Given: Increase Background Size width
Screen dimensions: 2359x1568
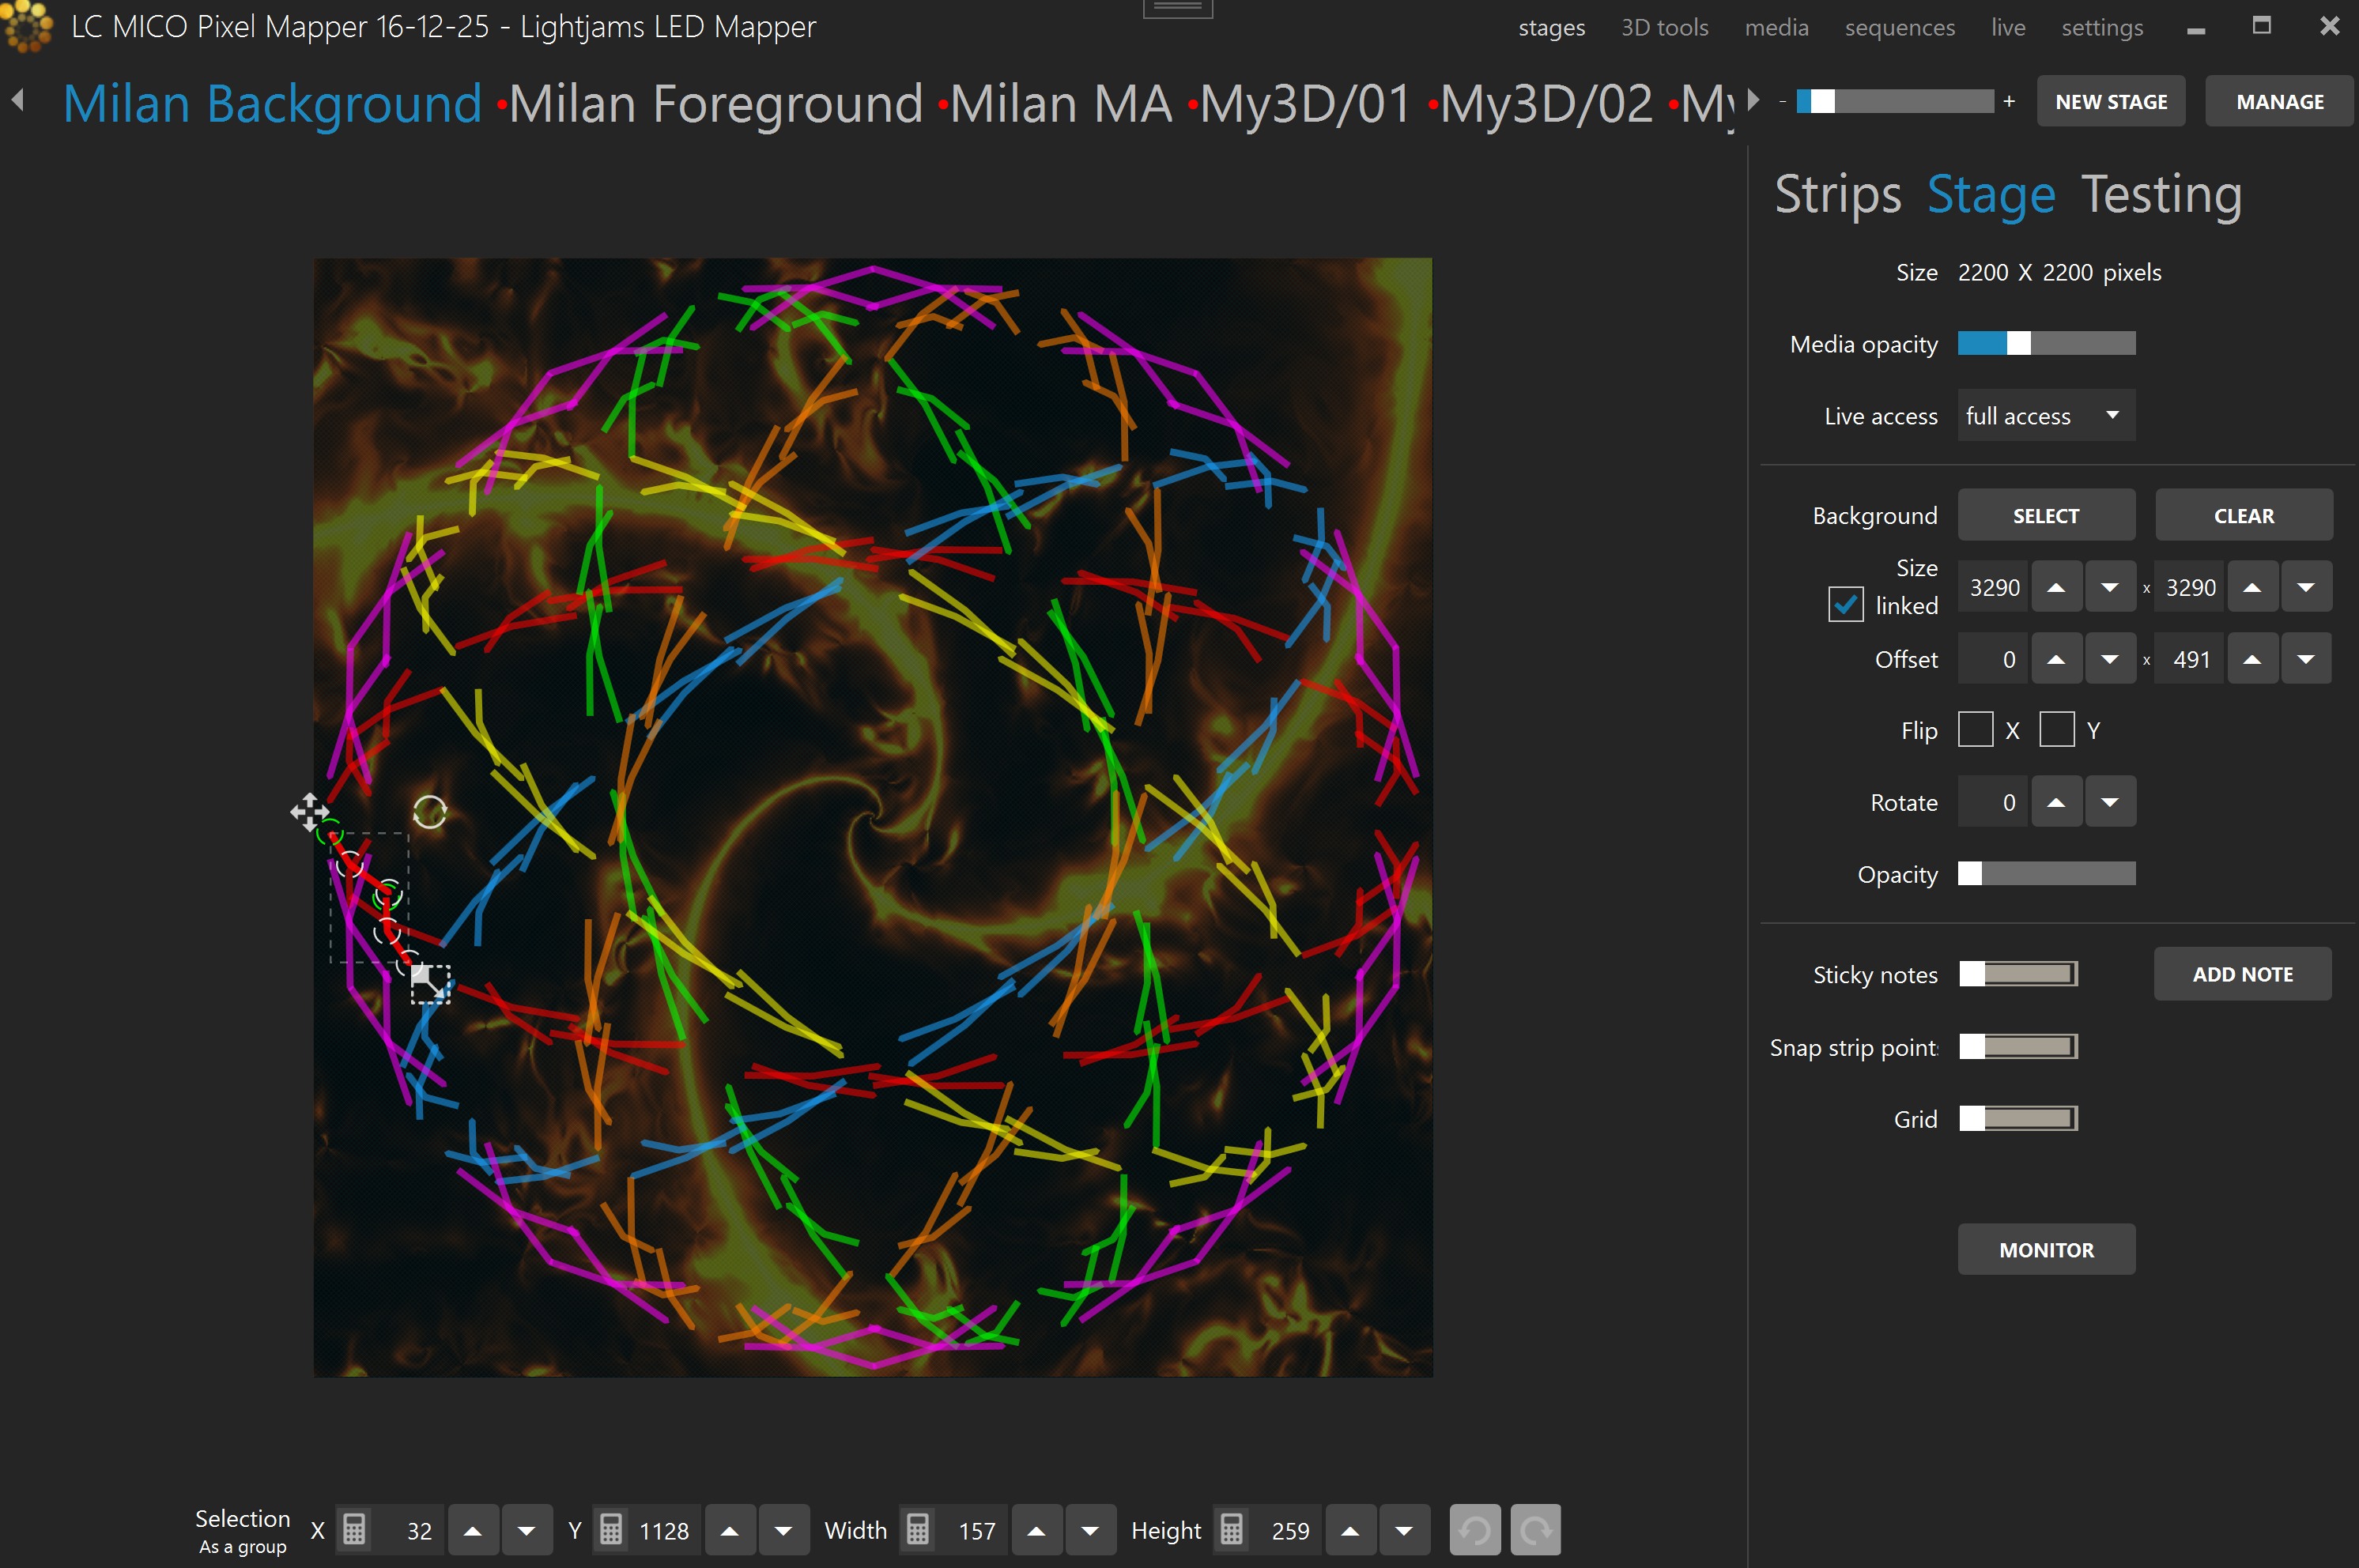Looking at the screenshot, I should pyautogui.click(x=2056, y=587).
